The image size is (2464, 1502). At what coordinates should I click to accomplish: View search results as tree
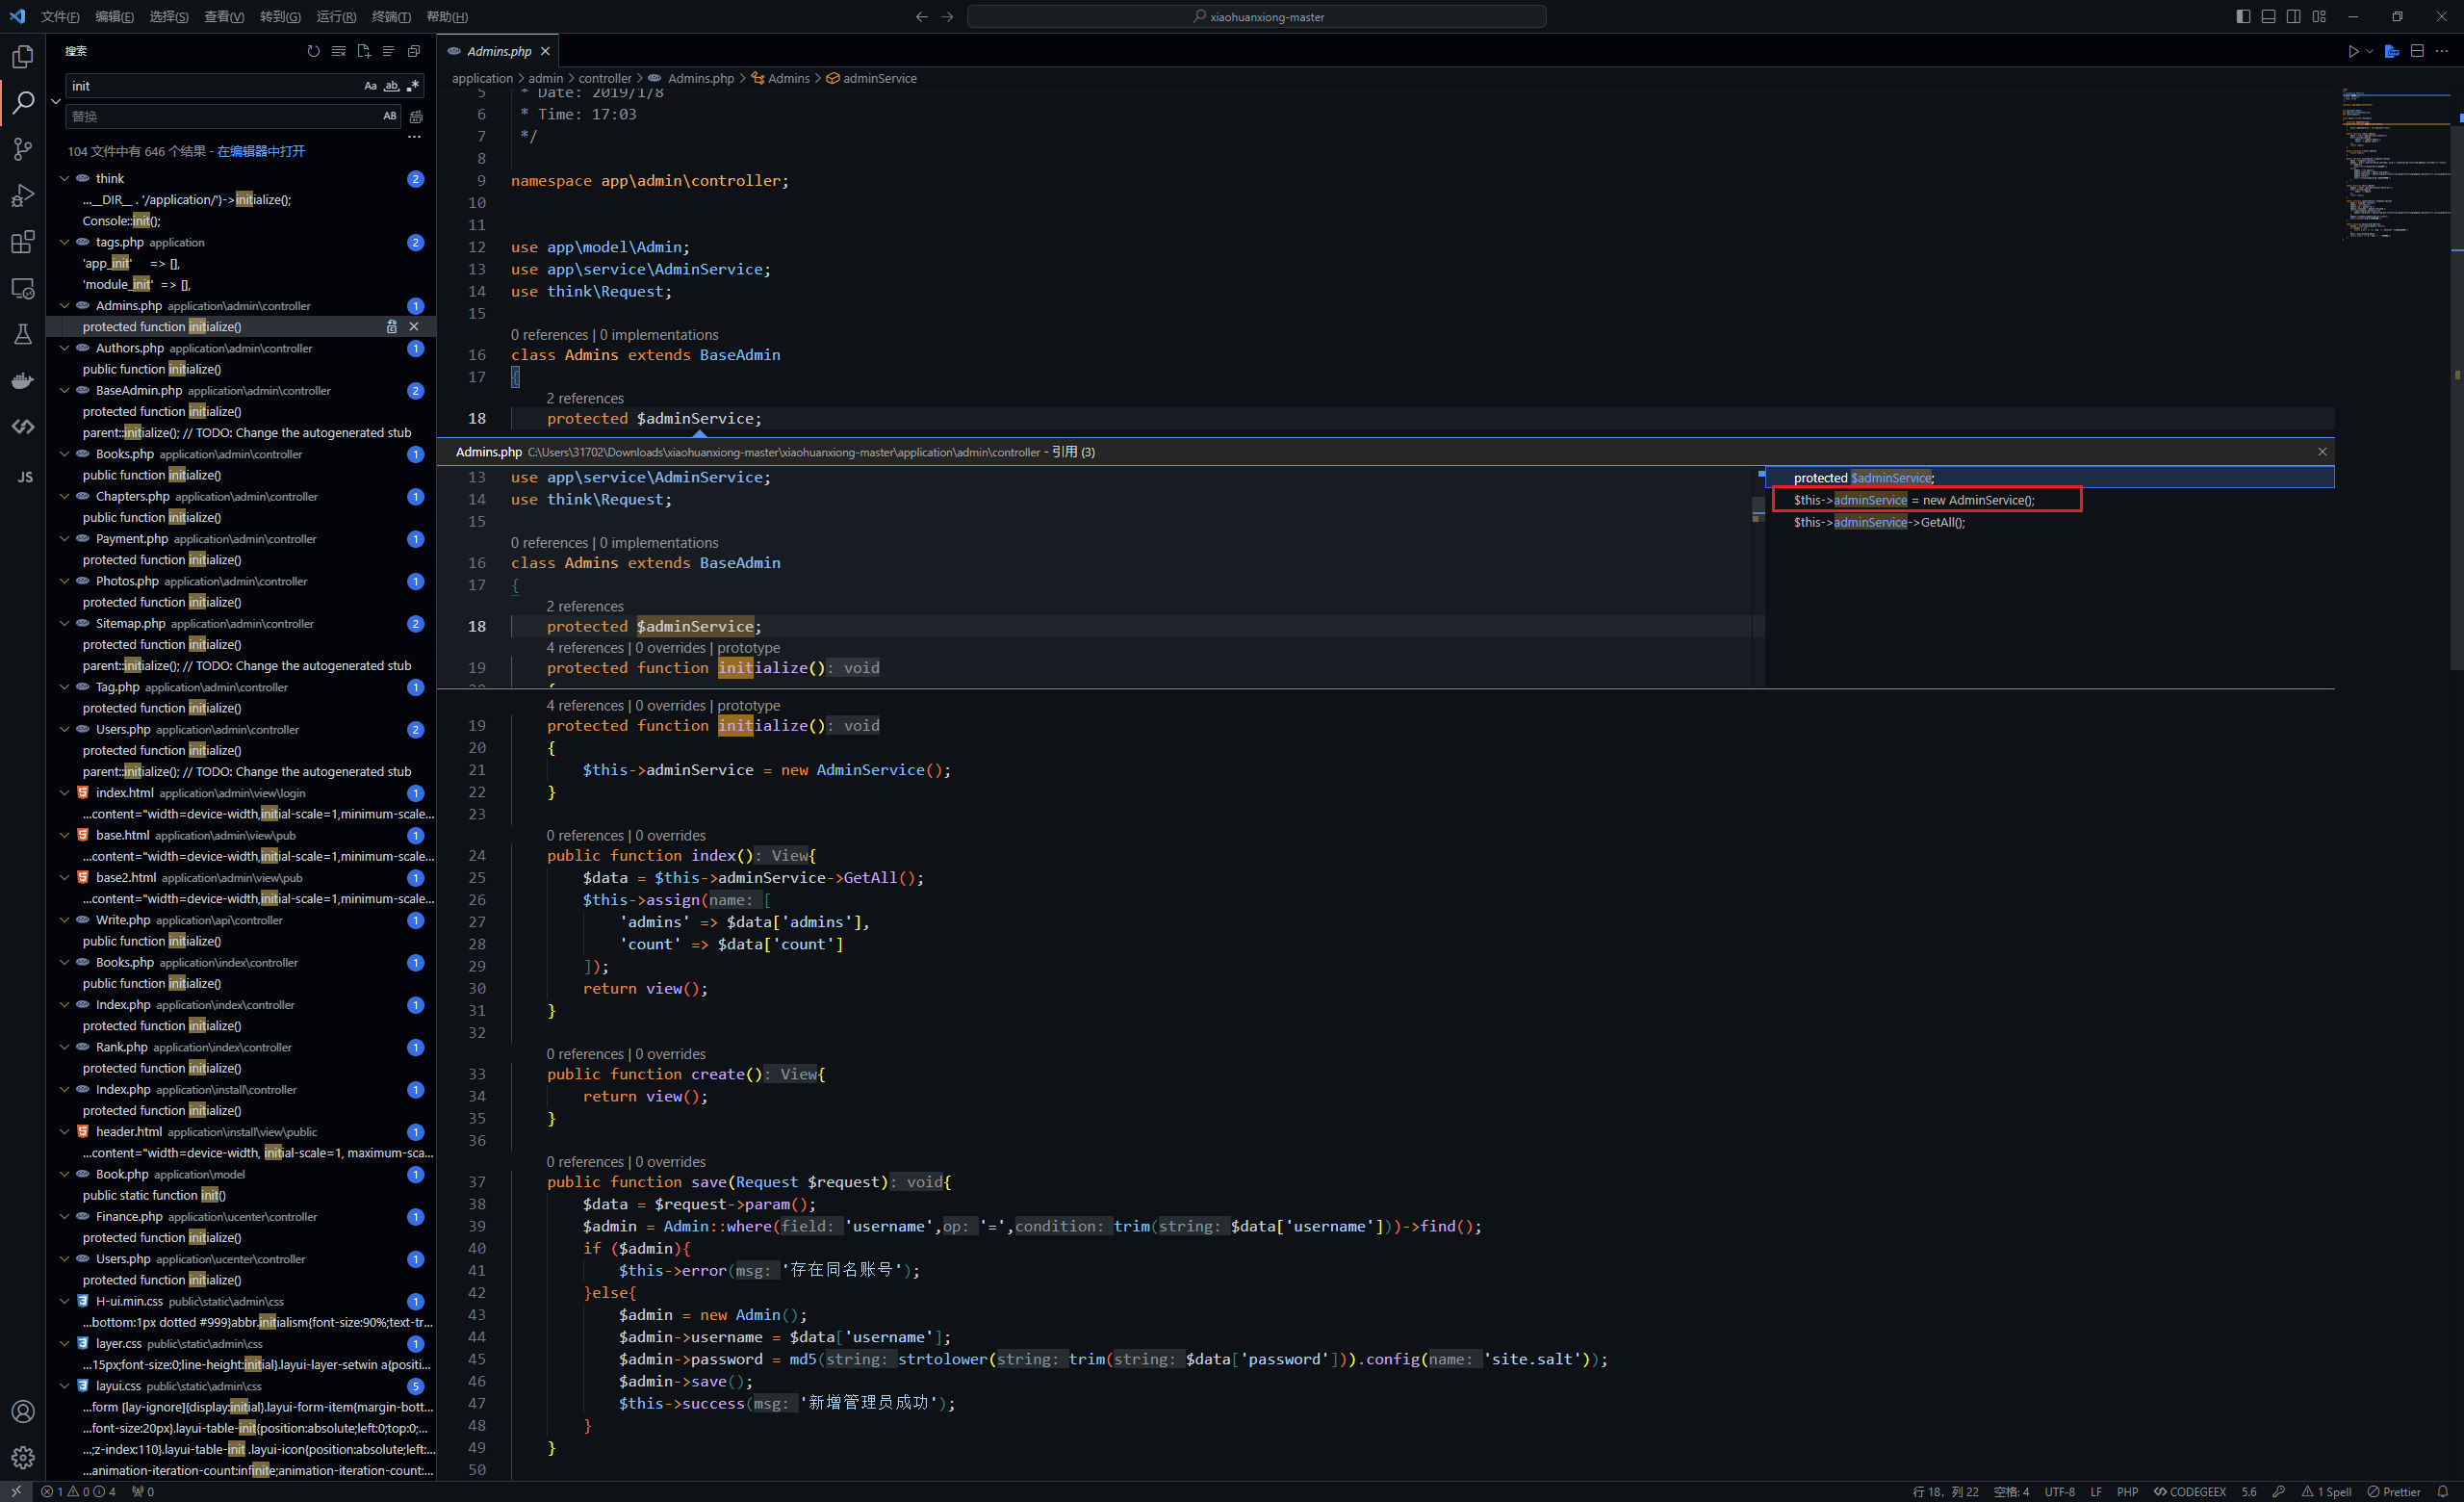pos(388,51)
